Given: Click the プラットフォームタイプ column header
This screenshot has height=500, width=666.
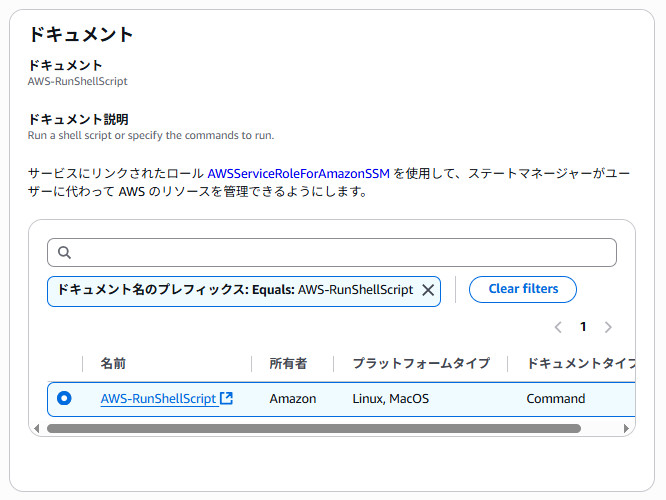Looking at the screenshot, I should click(421, 363).
